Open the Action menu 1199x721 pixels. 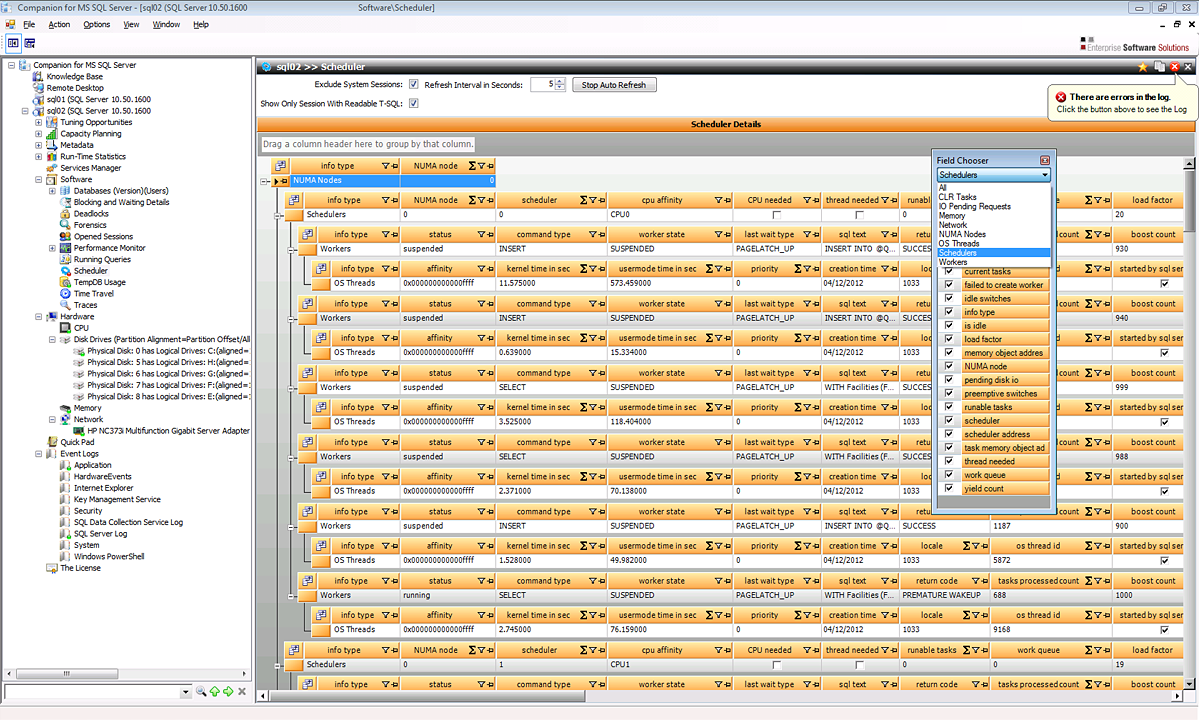pos(59,24)
